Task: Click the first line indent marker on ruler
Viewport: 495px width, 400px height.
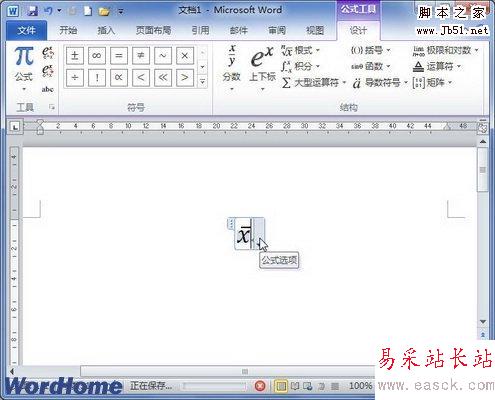Action: (40, 123)
